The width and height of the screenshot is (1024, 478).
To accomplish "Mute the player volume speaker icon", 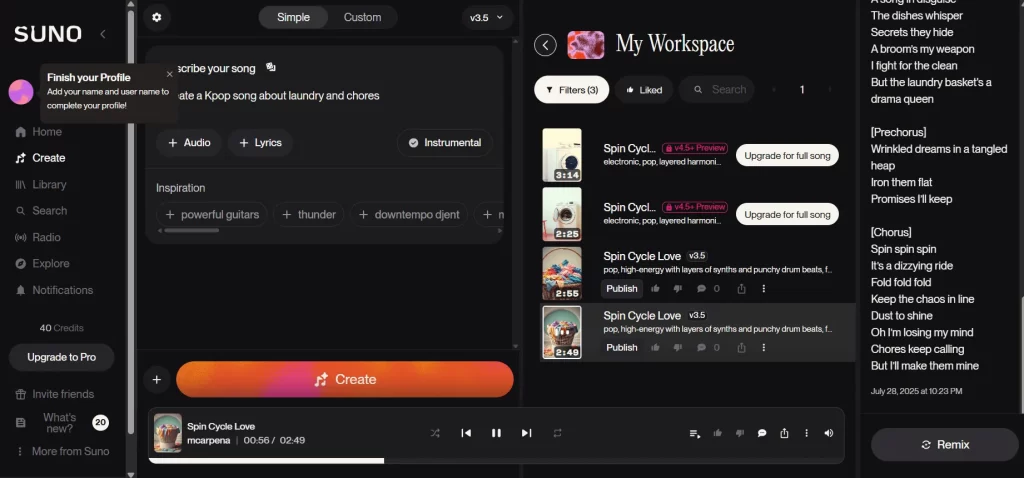I will (x=828, y=433).
